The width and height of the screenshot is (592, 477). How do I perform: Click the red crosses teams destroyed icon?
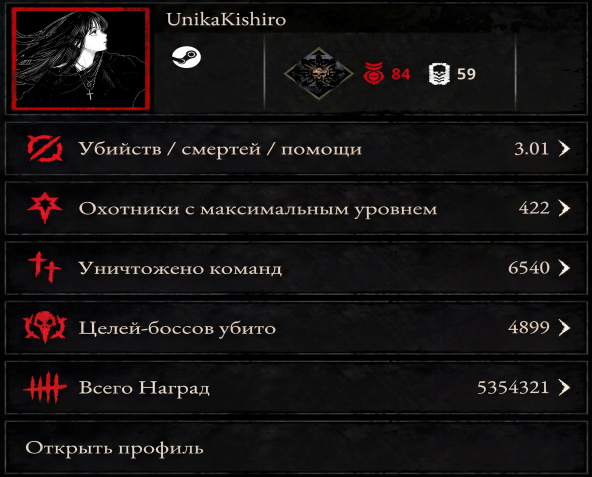(x=44, y=267)
